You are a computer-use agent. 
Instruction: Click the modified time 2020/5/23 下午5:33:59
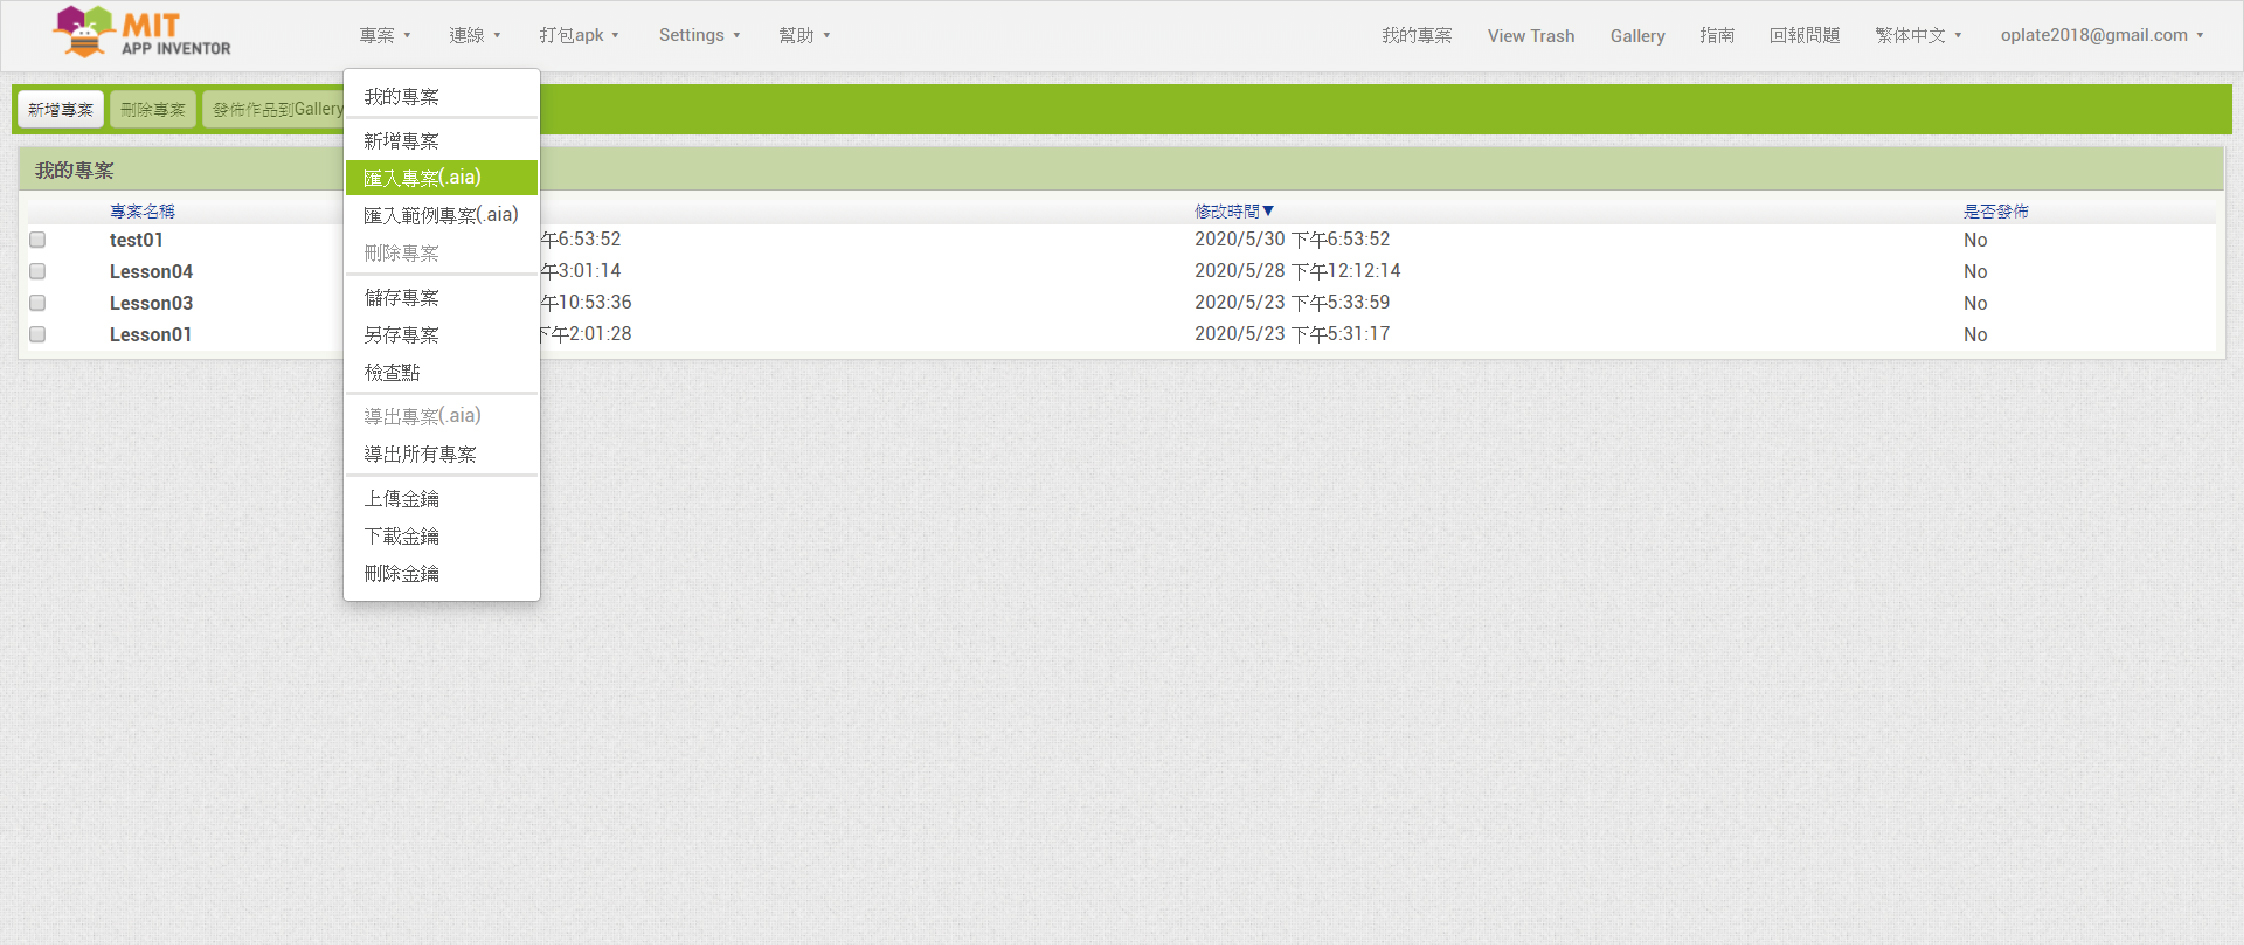point(1292,303)
